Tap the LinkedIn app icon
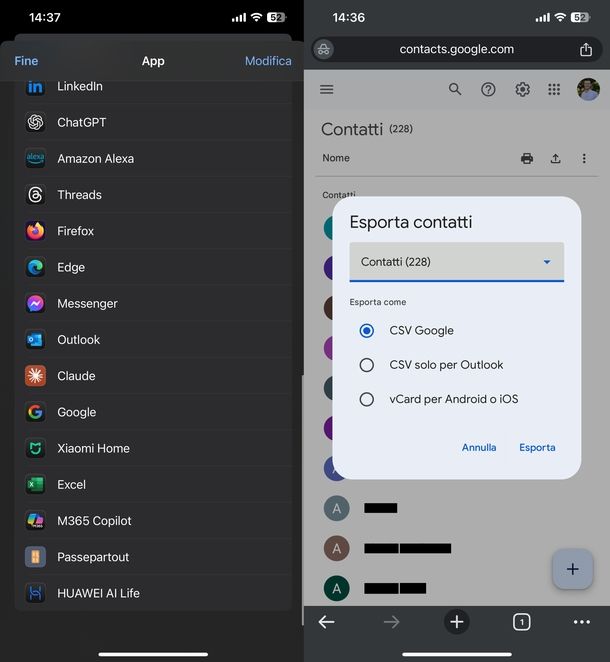The image size is (610, 662). click(x=35, y=87)
